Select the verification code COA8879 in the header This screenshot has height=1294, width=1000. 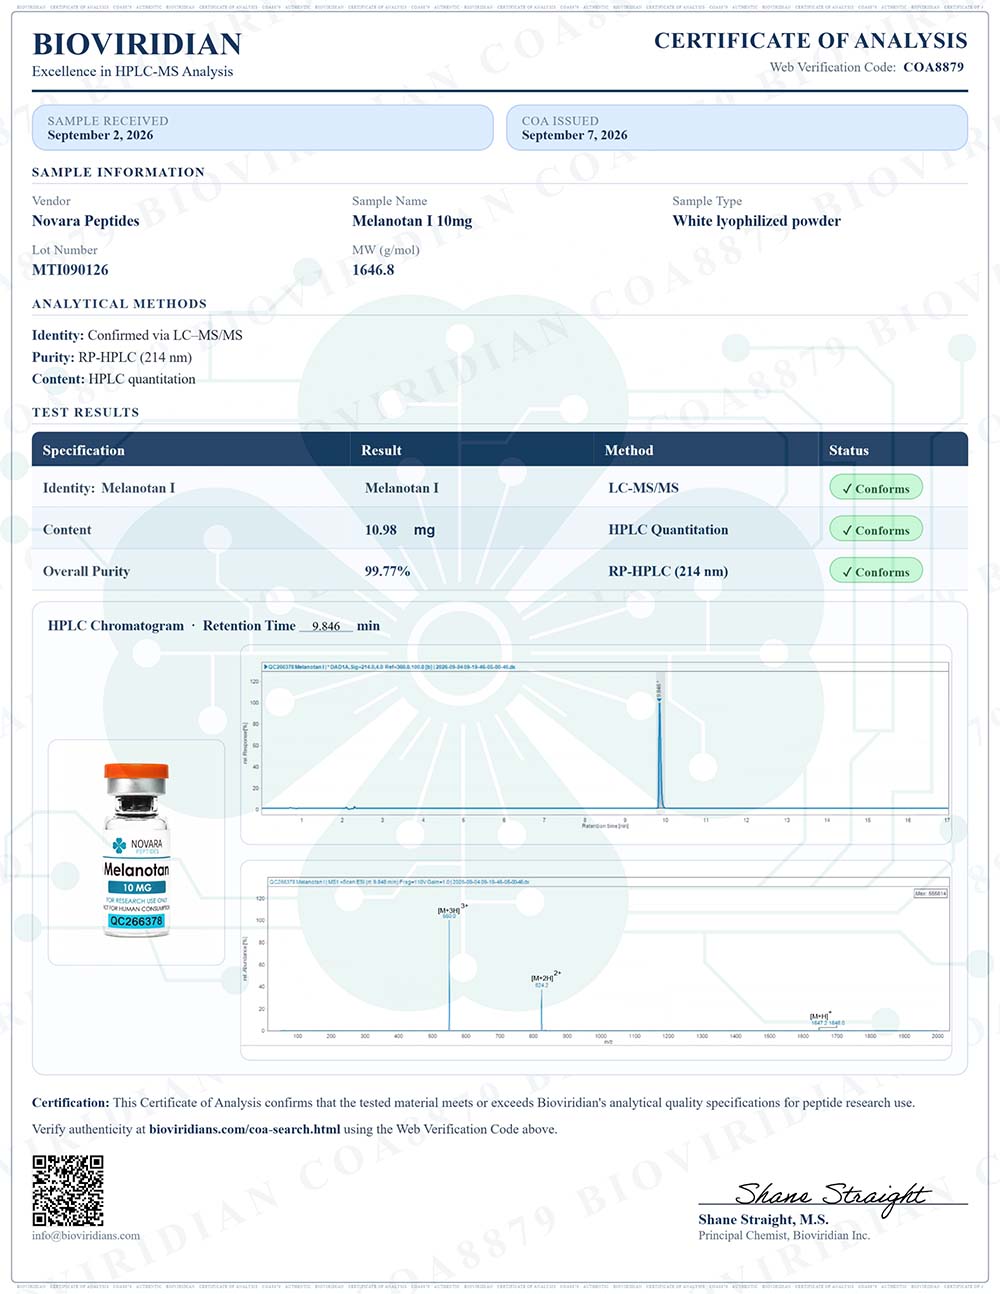click(933, 67)
